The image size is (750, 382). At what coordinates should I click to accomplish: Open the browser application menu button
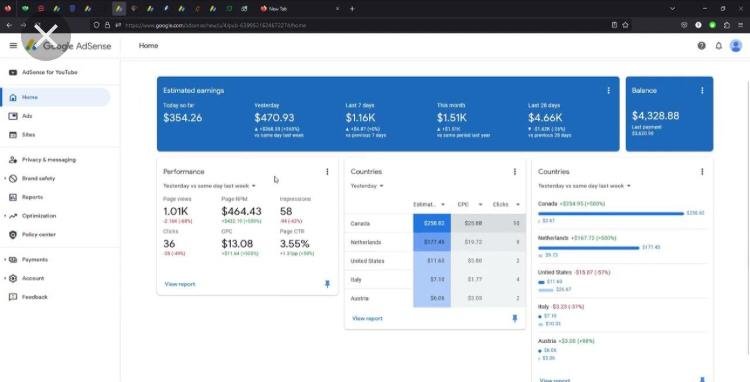point(740,25)
